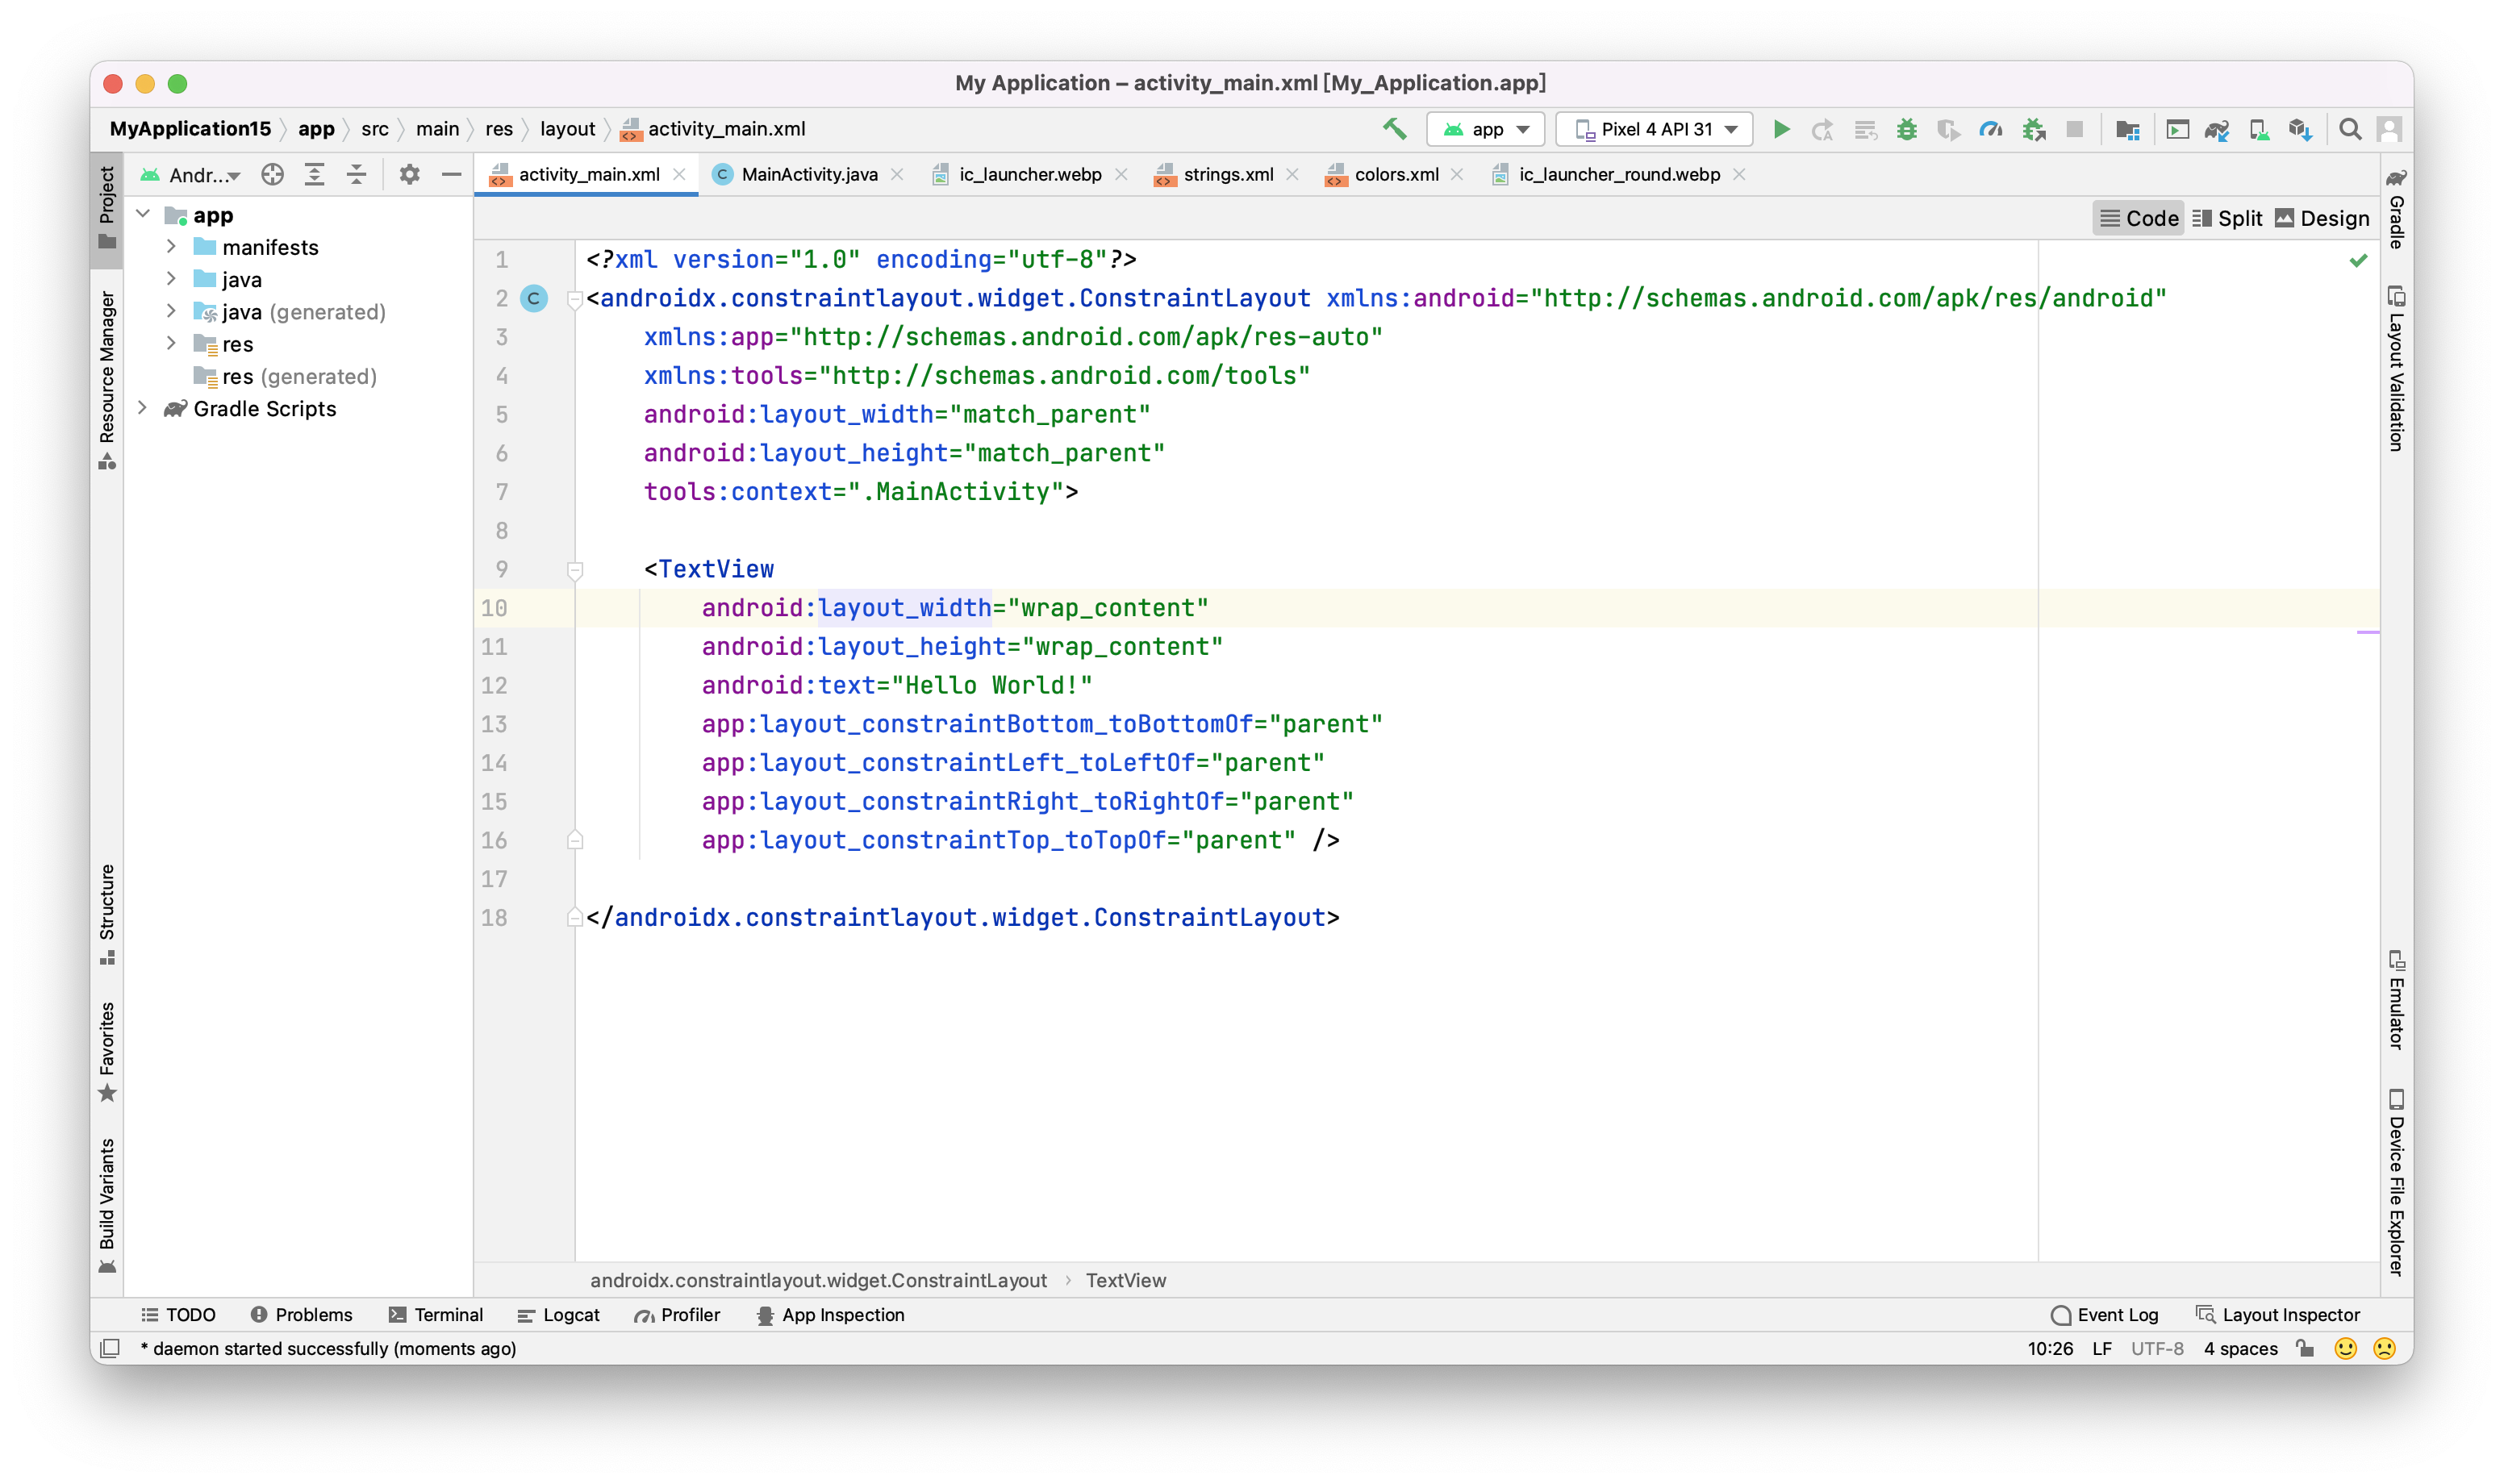Switch editor to Split view mode
This screenshot has width=2504, height=1484.
coord(2227,218)
